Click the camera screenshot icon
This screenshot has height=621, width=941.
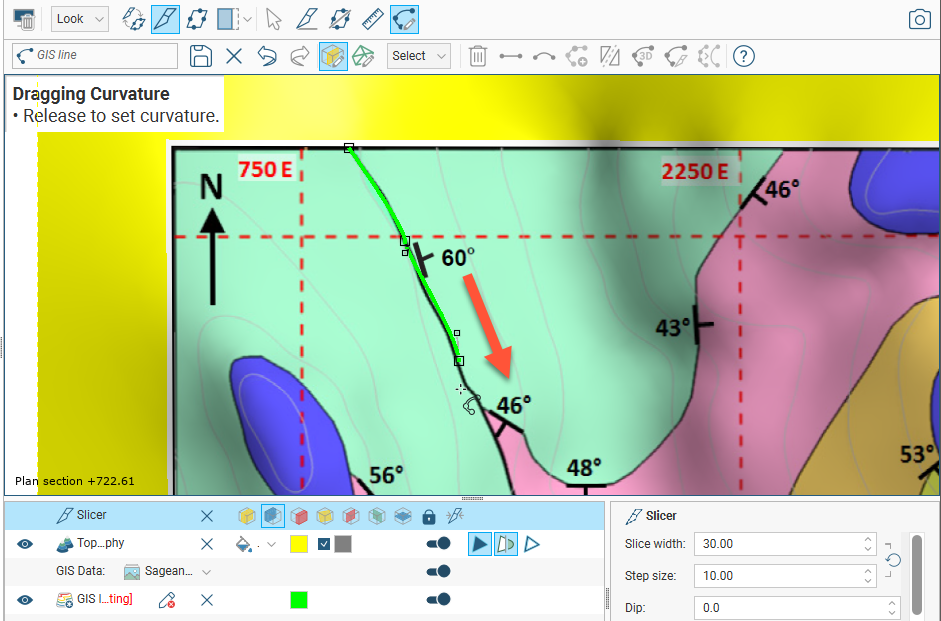(918, 19)
